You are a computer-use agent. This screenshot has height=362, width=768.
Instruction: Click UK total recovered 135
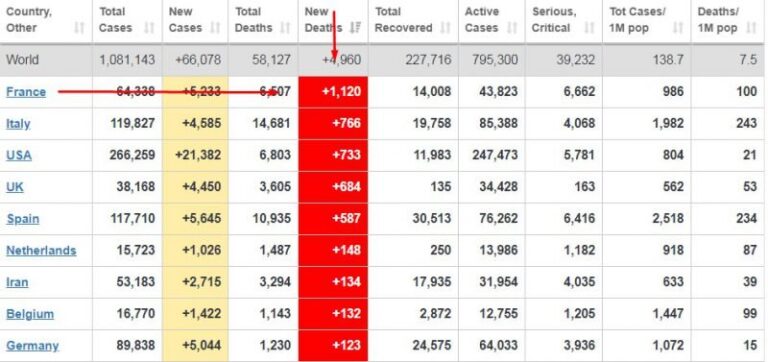point(440,187)
